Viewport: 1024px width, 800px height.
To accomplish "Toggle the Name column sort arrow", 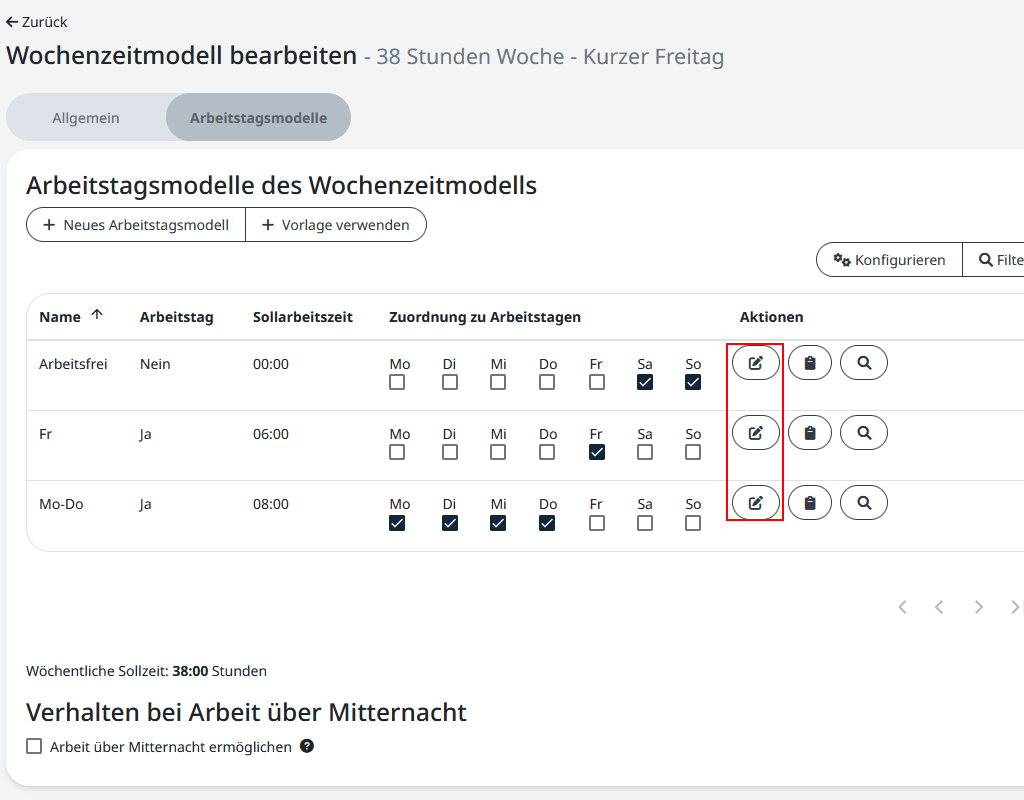I will (x=97, y=315).
